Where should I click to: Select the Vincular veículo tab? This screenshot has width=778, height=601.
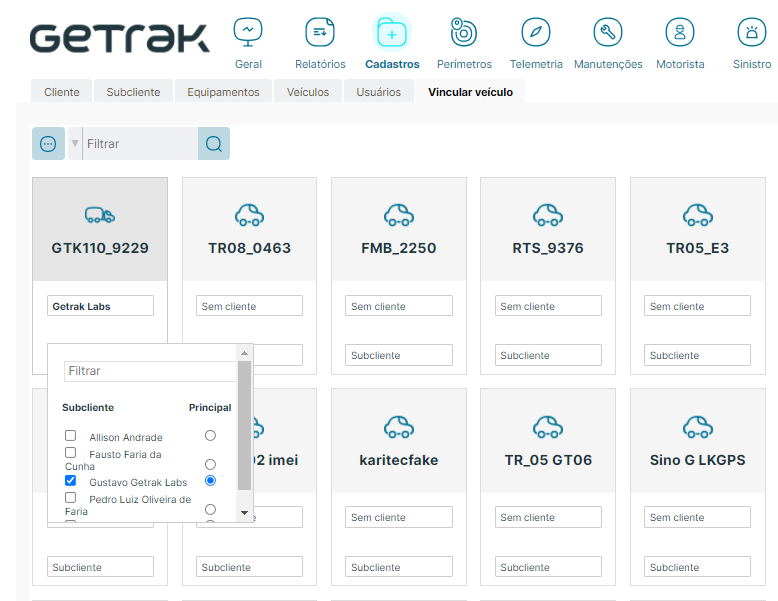pos(470,91)
